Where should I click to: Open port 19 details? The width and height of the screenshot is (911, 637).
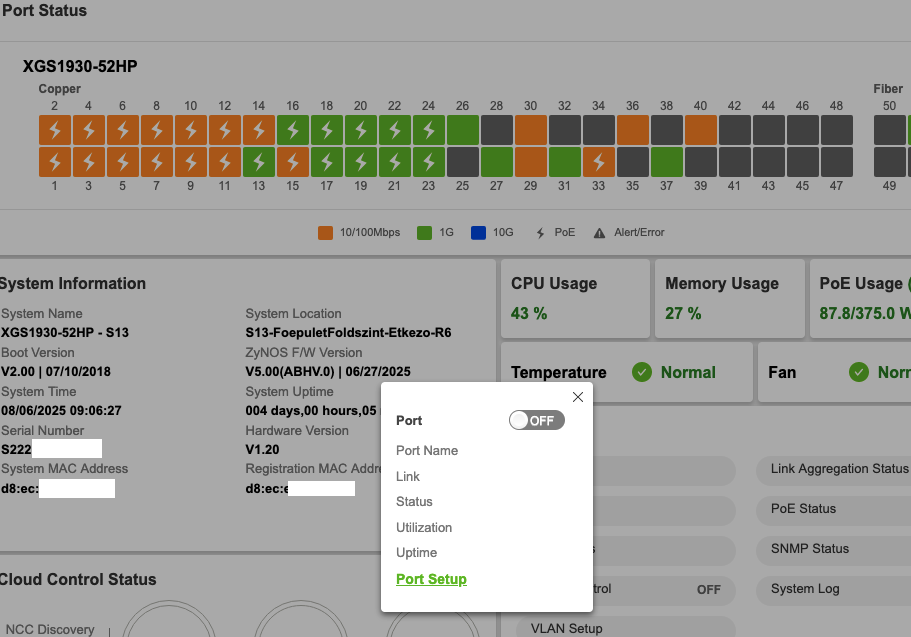click(361, 162)
